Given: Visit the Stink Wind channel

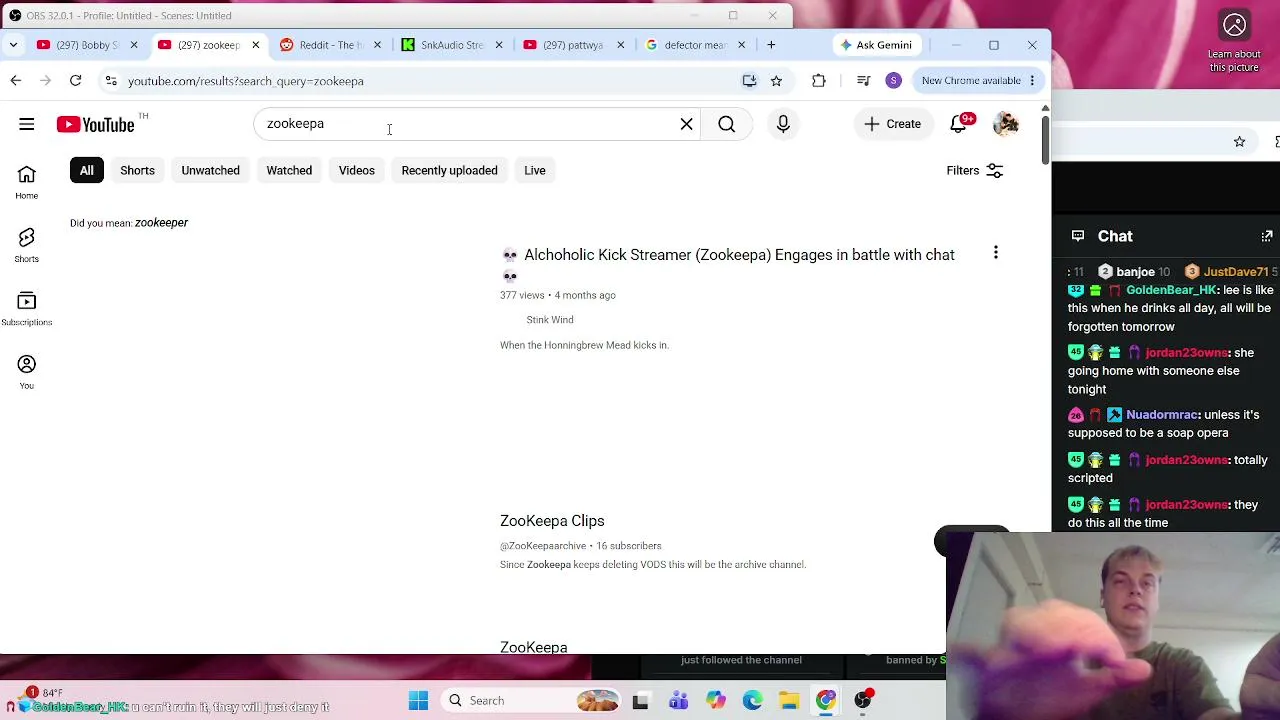Looking at the screenshot, I should (550, 320).
